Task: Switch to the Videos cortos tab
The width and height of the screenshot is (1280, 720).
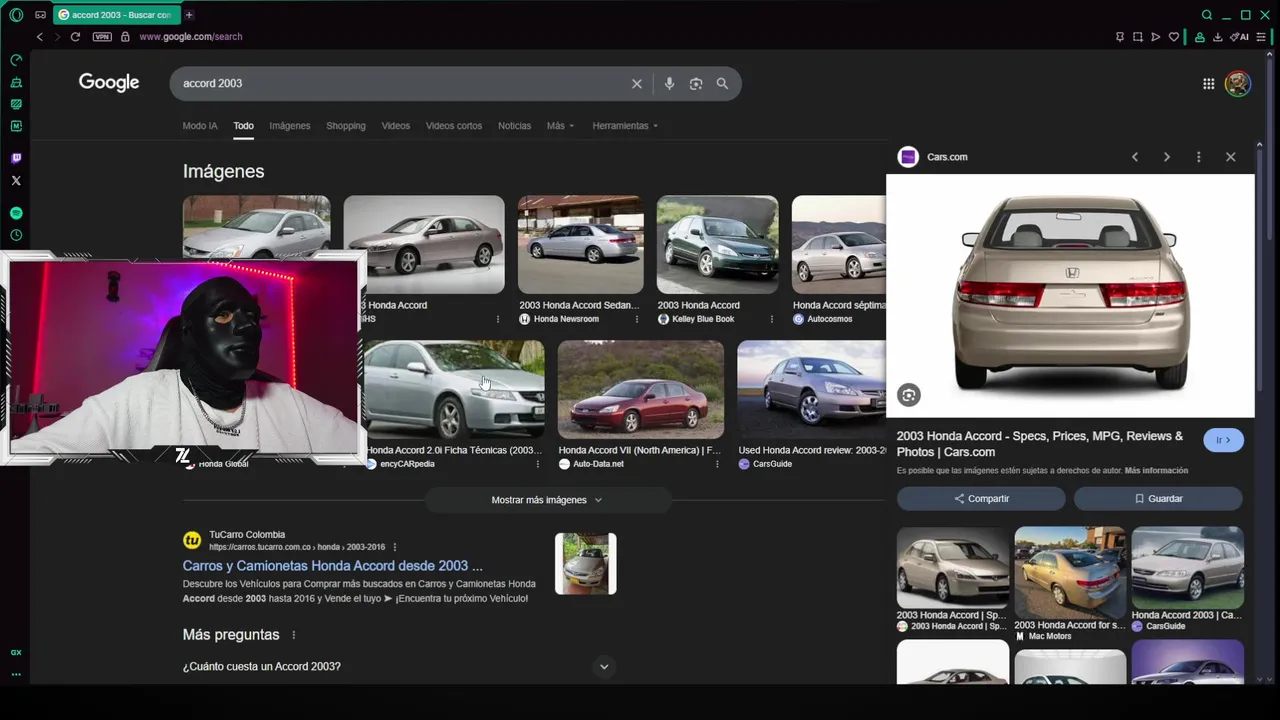Action: (454, 126)
